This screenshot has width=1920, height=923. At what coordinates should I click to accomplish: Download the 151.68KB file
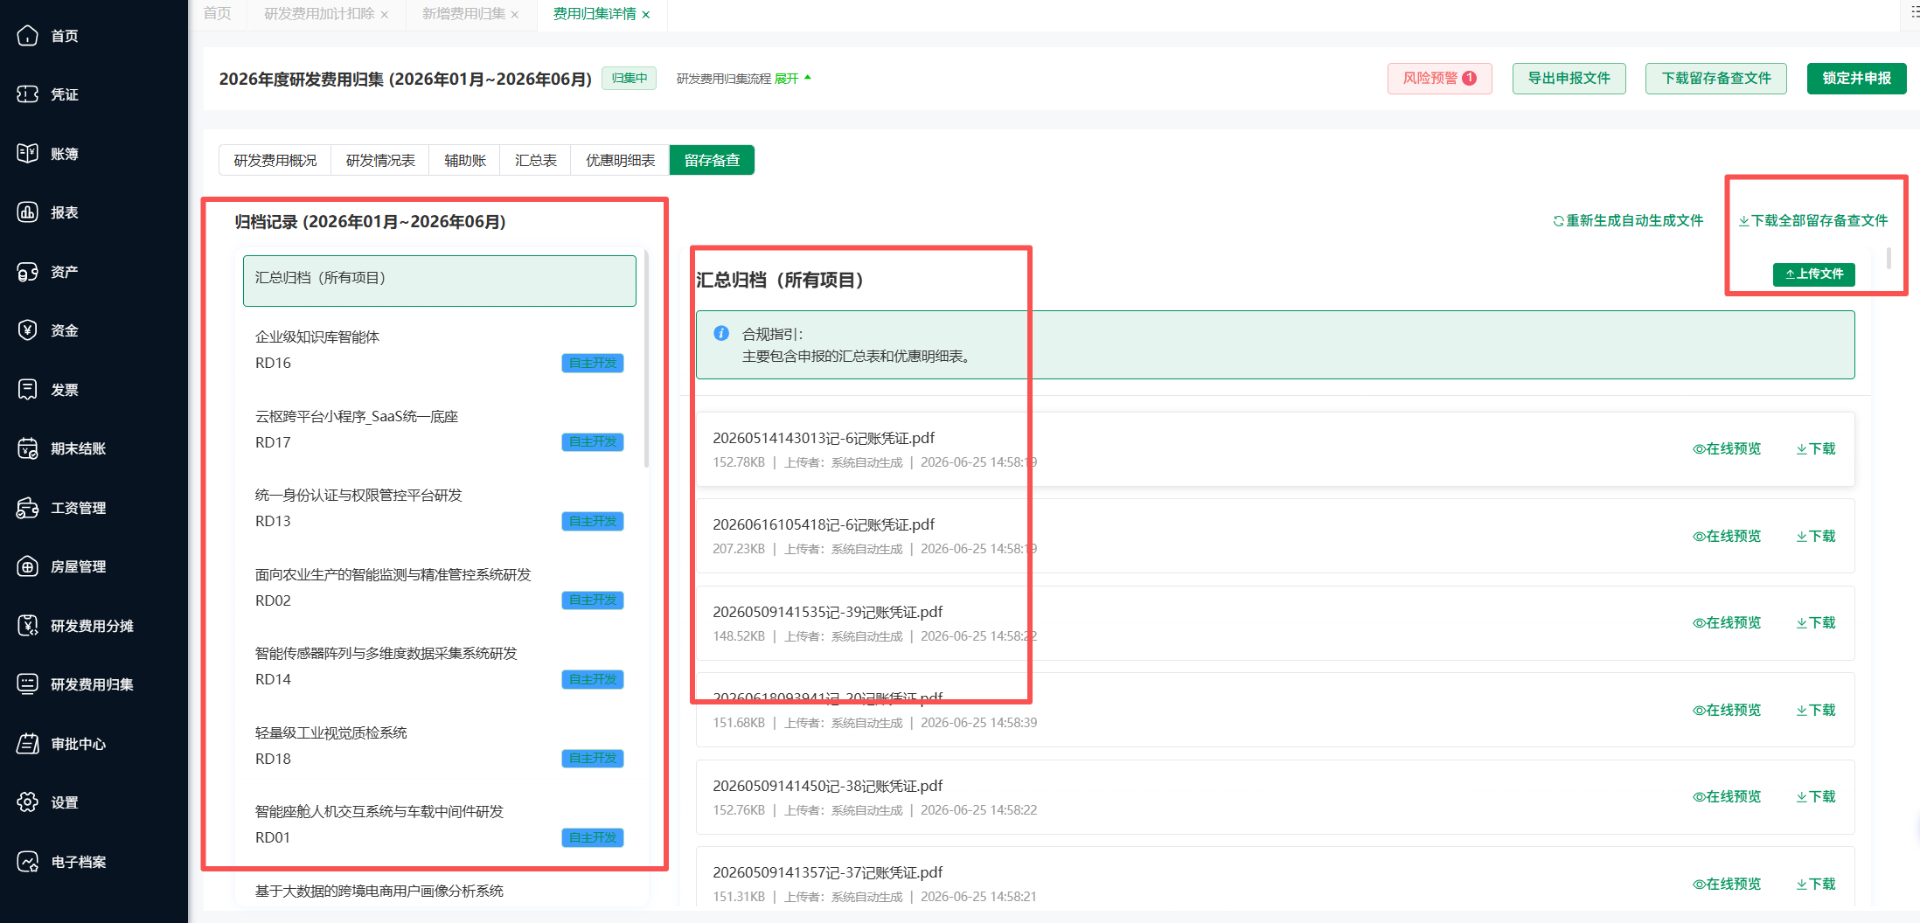[x=1815, y=710]
